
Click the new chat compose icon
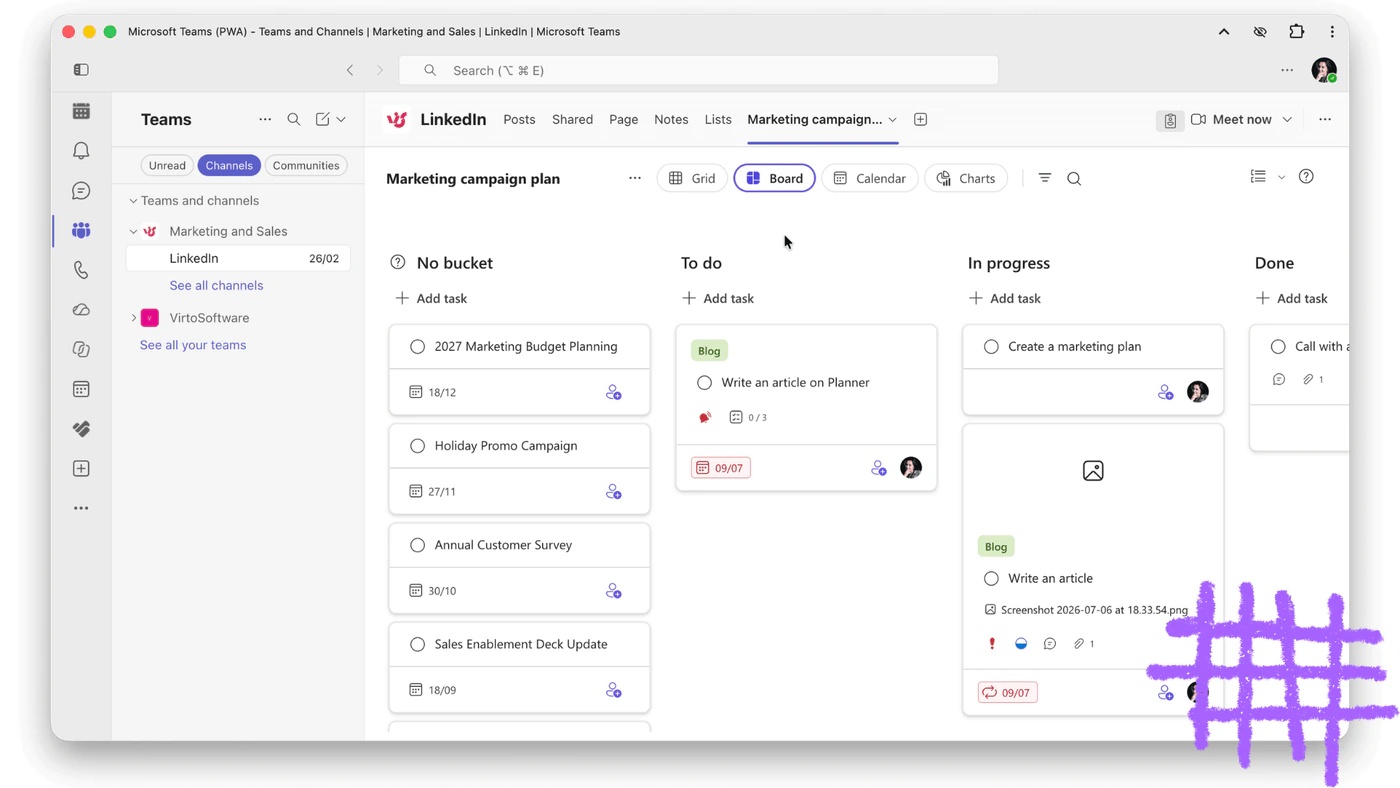[x=322, y=119]
